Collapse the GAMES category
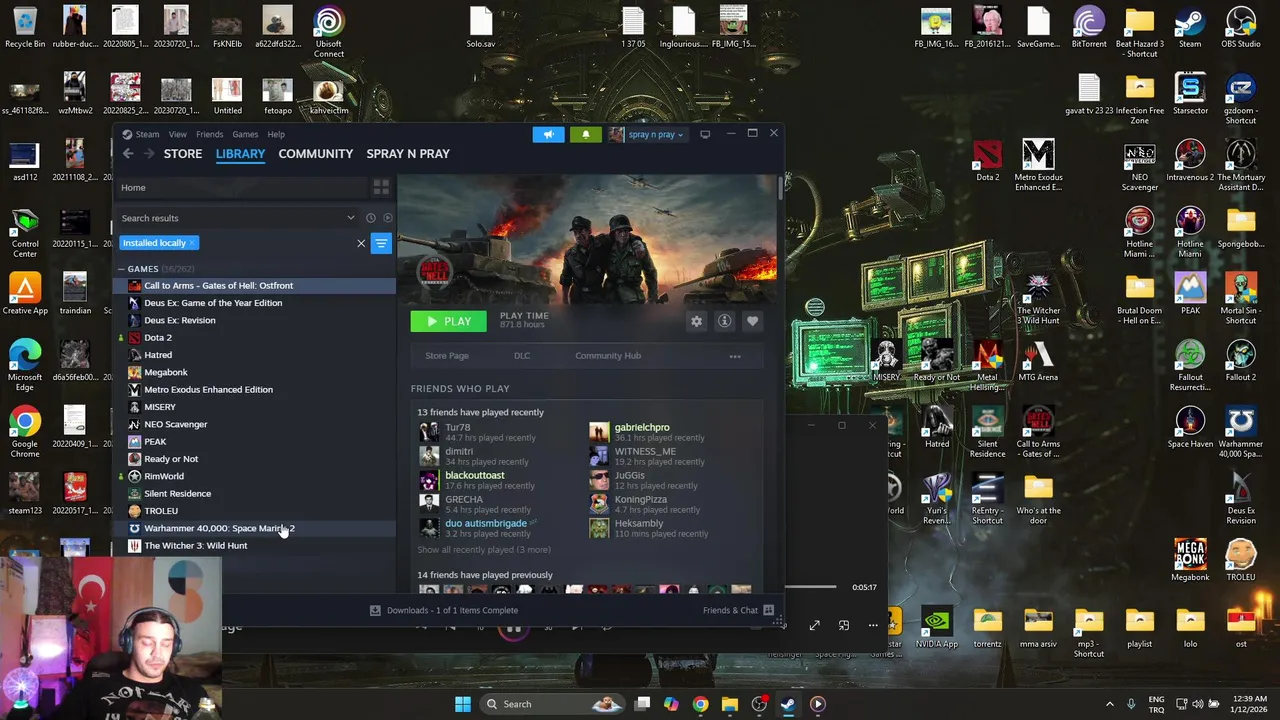Viewport: 1280px width, 720px height. tap(121, 269)
